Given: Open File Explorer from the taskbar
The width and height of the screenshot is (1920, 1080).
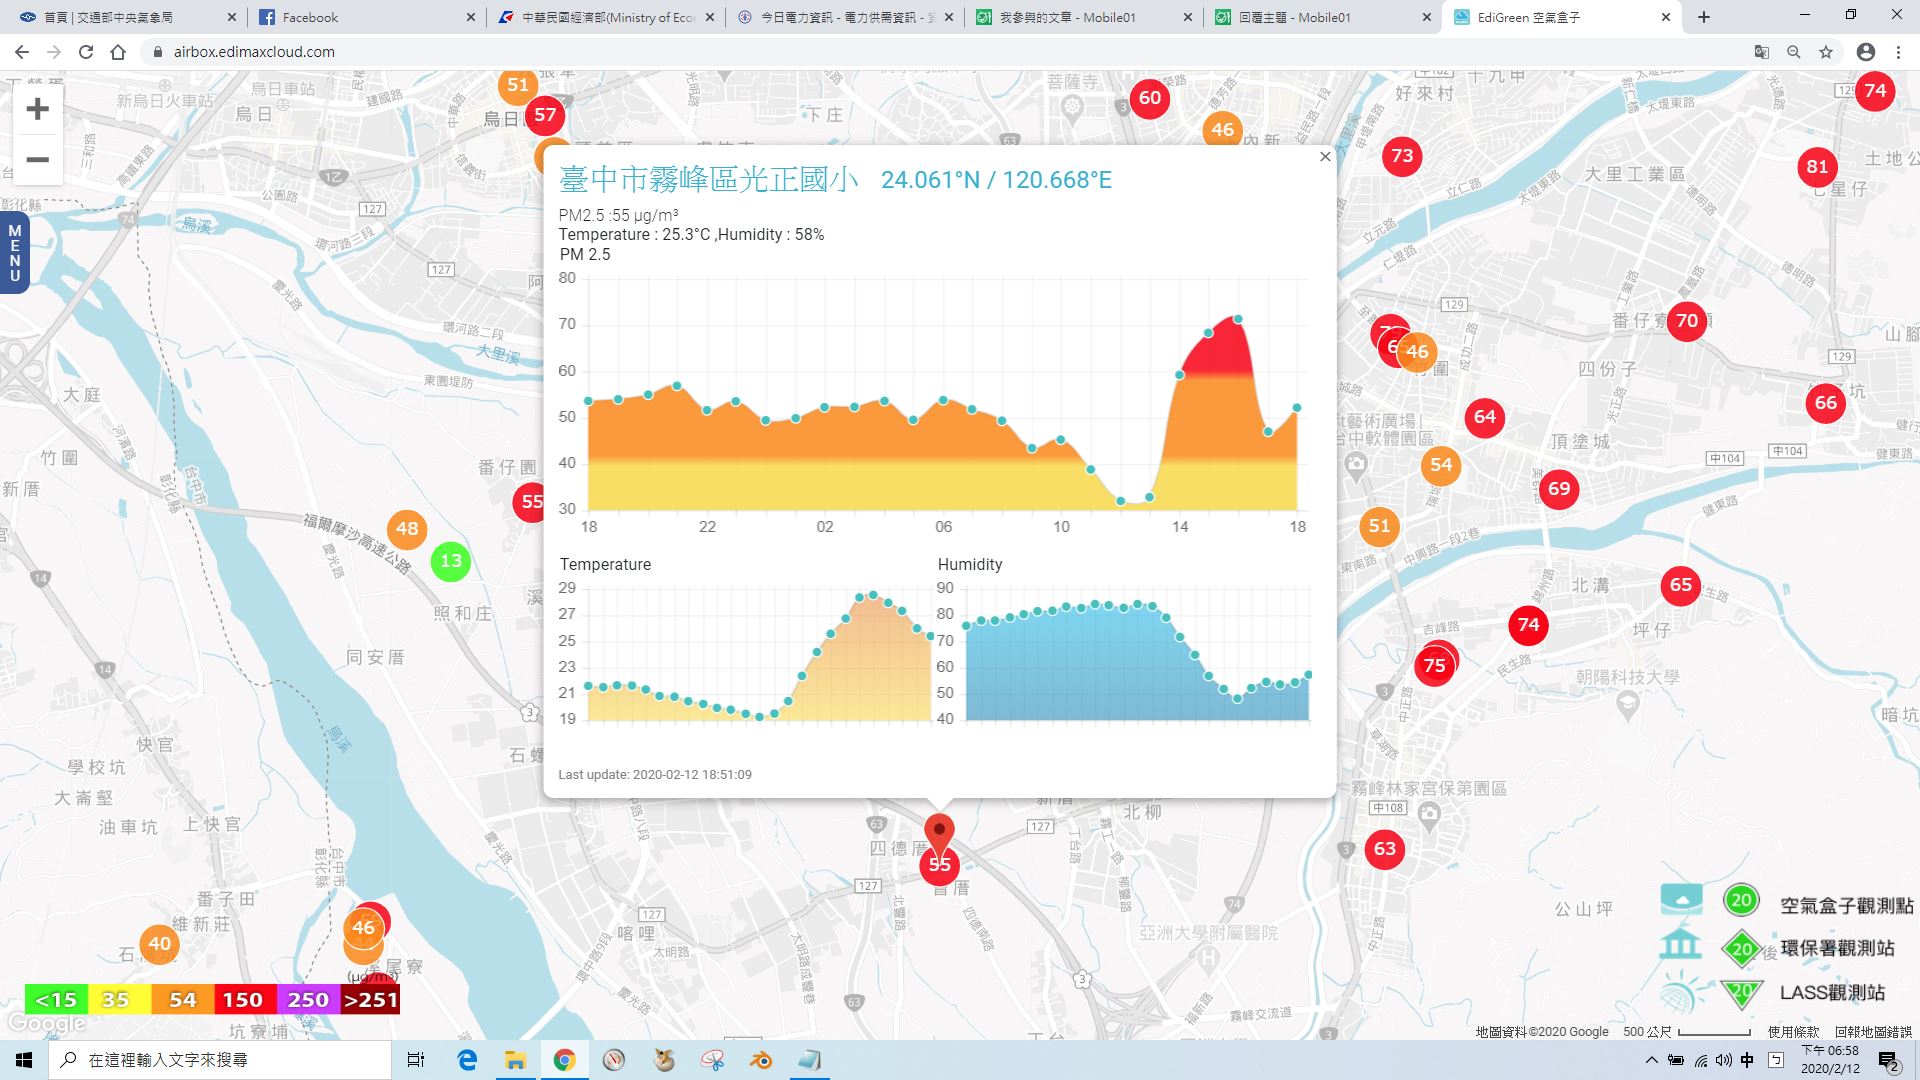Looking at the screenshot, I should coord(515,1060).
